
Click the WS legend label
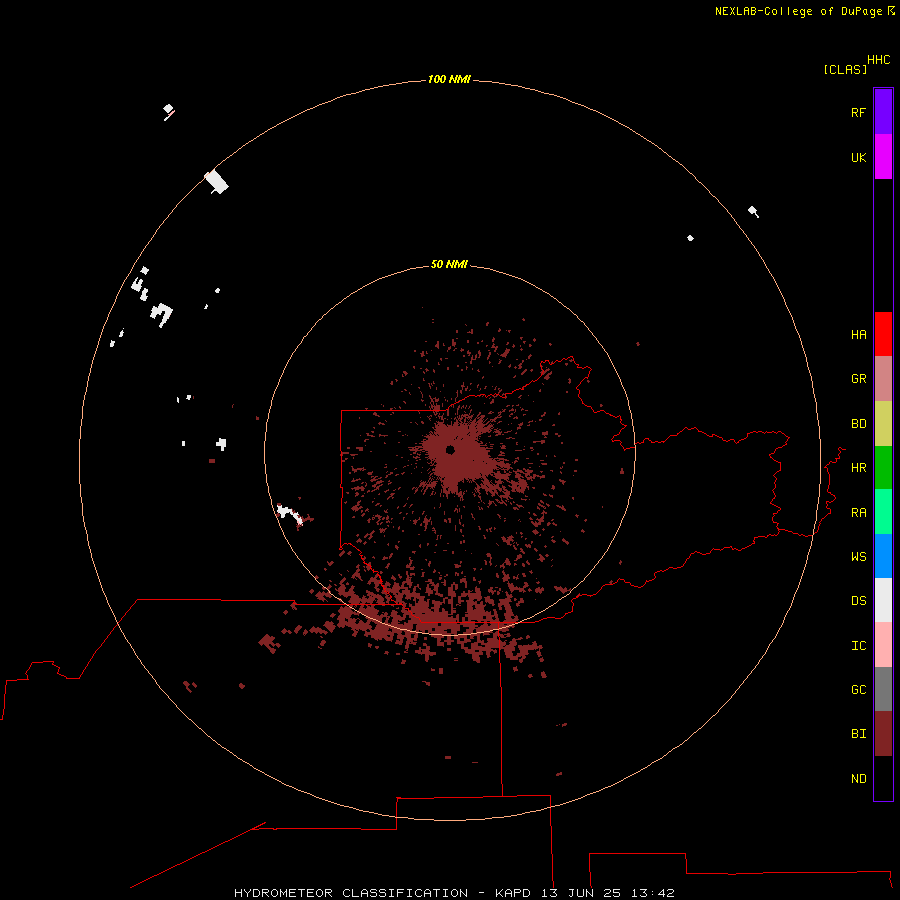click(859, 556)
